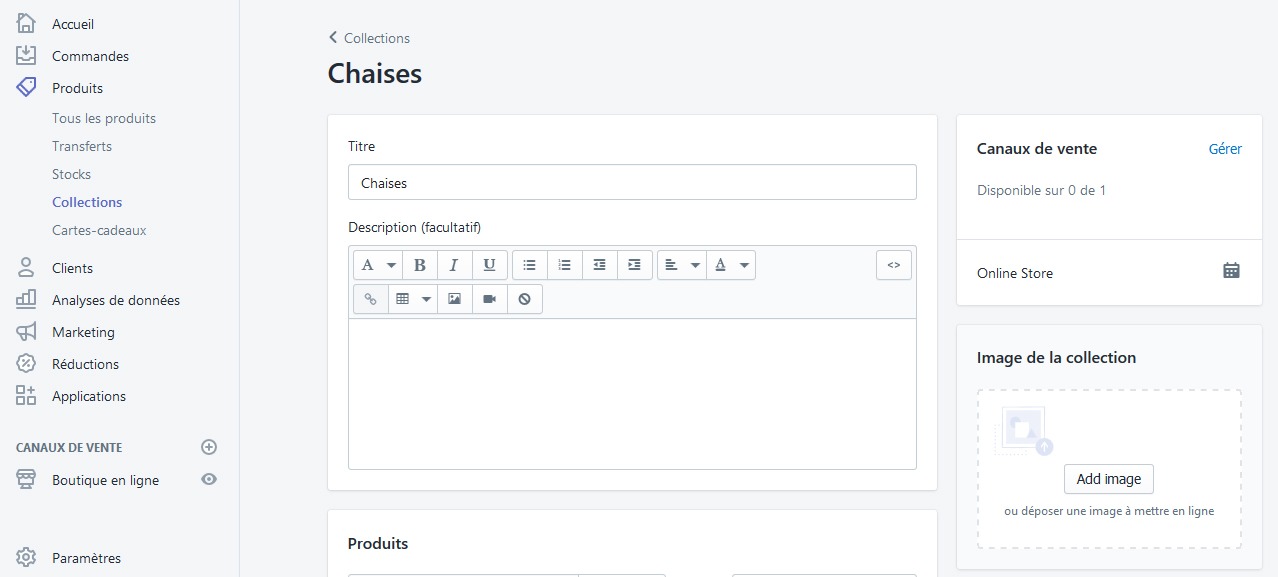Open the Commandes menu in sidebar
Screen dimensions: 1278x577
coord(90,56)
